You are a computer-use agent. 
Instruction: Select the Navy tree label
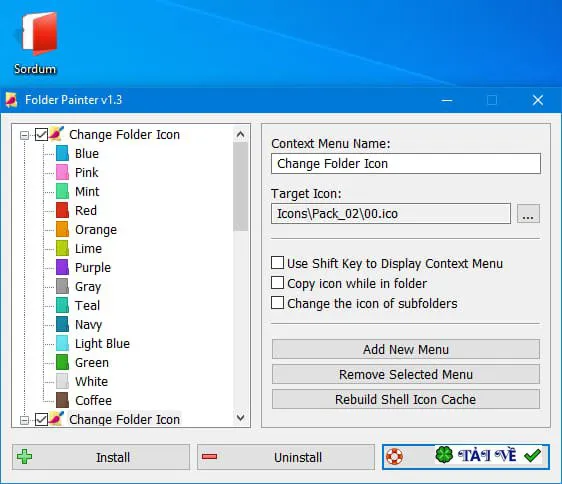89,325
